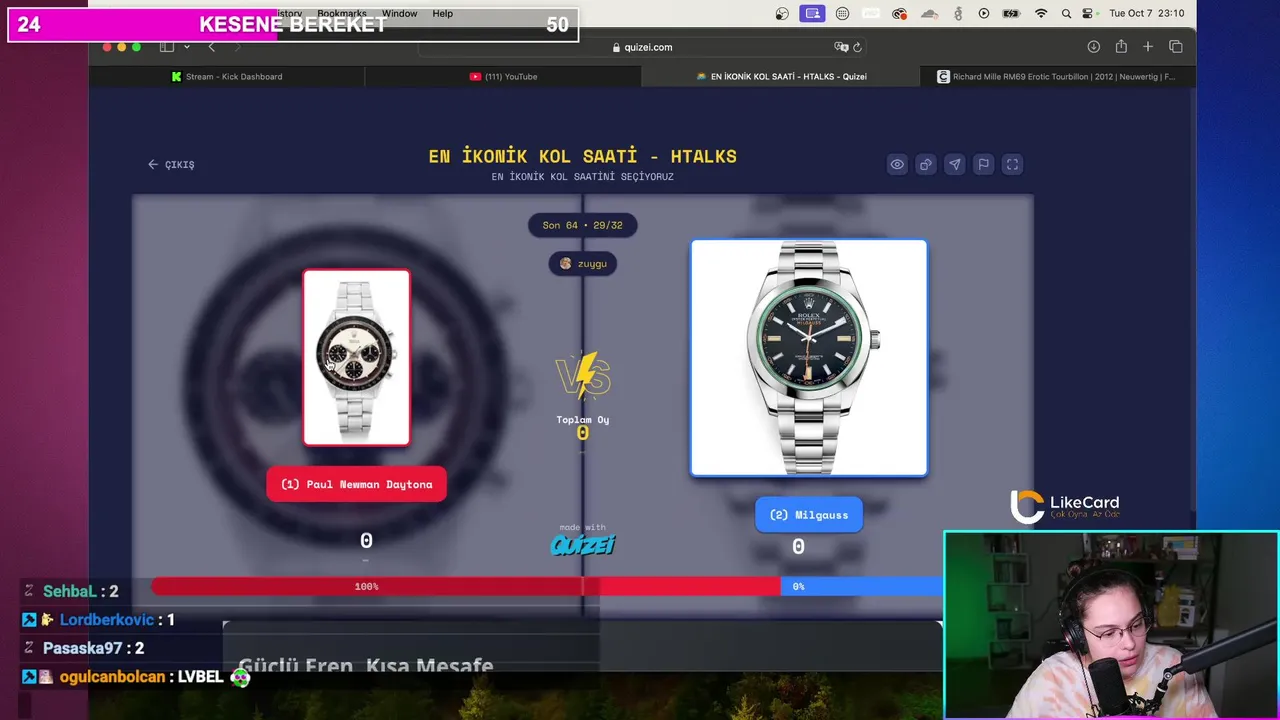Switch to the (111) YouTube tab
Screen dimensions: 1280x720
tap(503, 76)
